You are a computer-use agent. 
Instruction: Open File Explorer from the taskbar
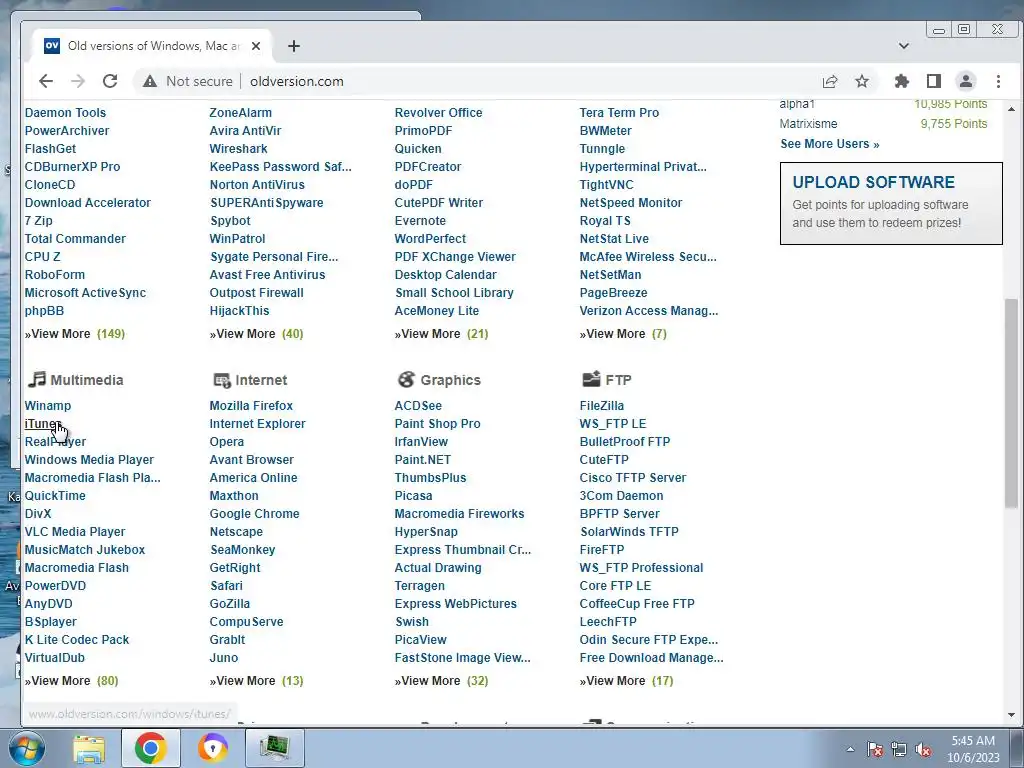click(x=89, y=748)
